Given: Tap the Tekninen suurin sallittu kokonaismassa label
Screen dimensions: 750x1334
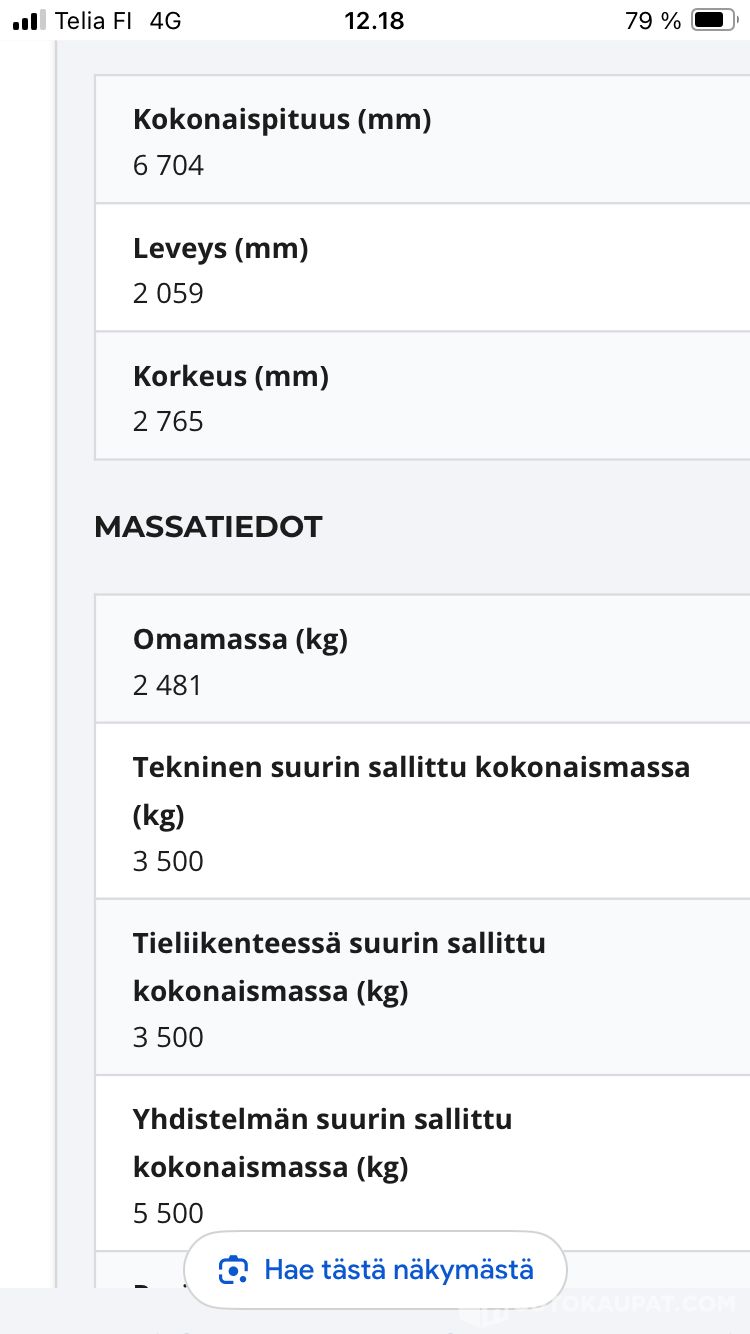Looking at the screenshot, I should (411, 768).
